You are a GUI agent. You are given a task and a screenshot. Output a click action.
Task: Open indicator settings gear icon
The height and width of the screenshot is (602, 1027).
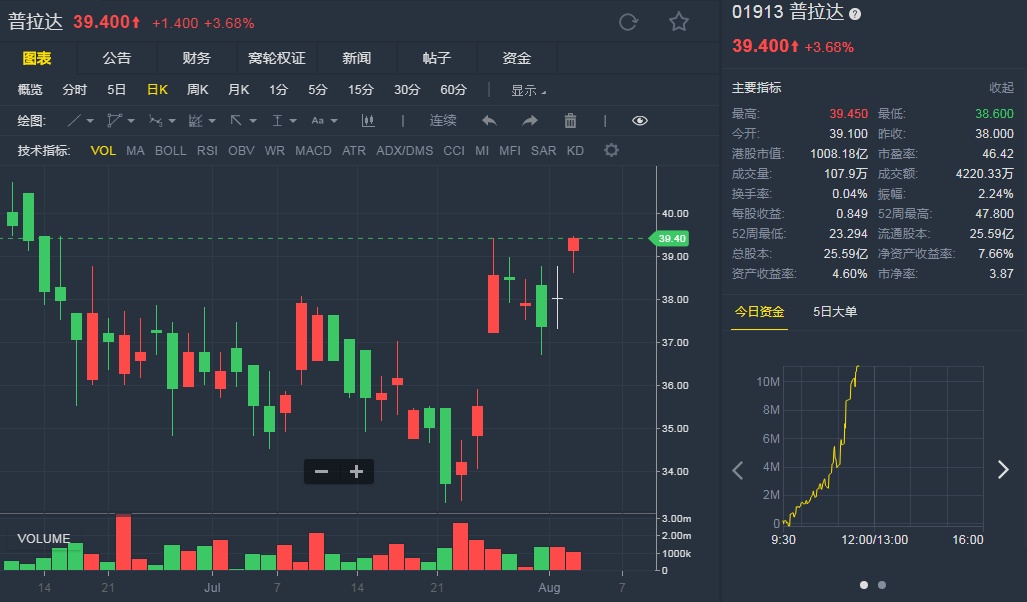tap(611, 151)
